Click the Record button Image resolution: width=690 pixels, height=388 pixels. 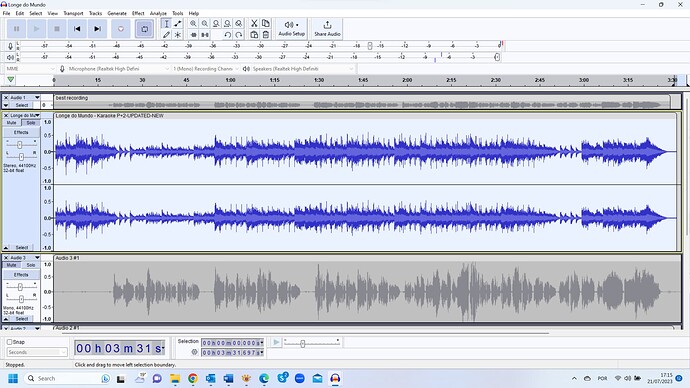(121, 29)
